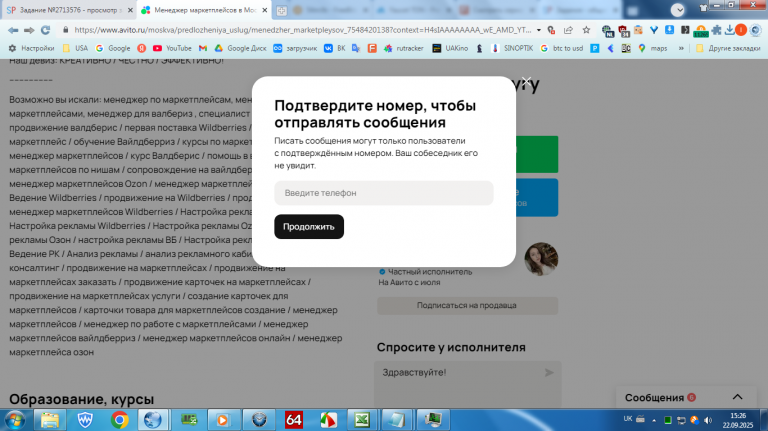768x431 pixels.
Task: Go forward with browser forward arrow
Action: click(x=29, y=30)
